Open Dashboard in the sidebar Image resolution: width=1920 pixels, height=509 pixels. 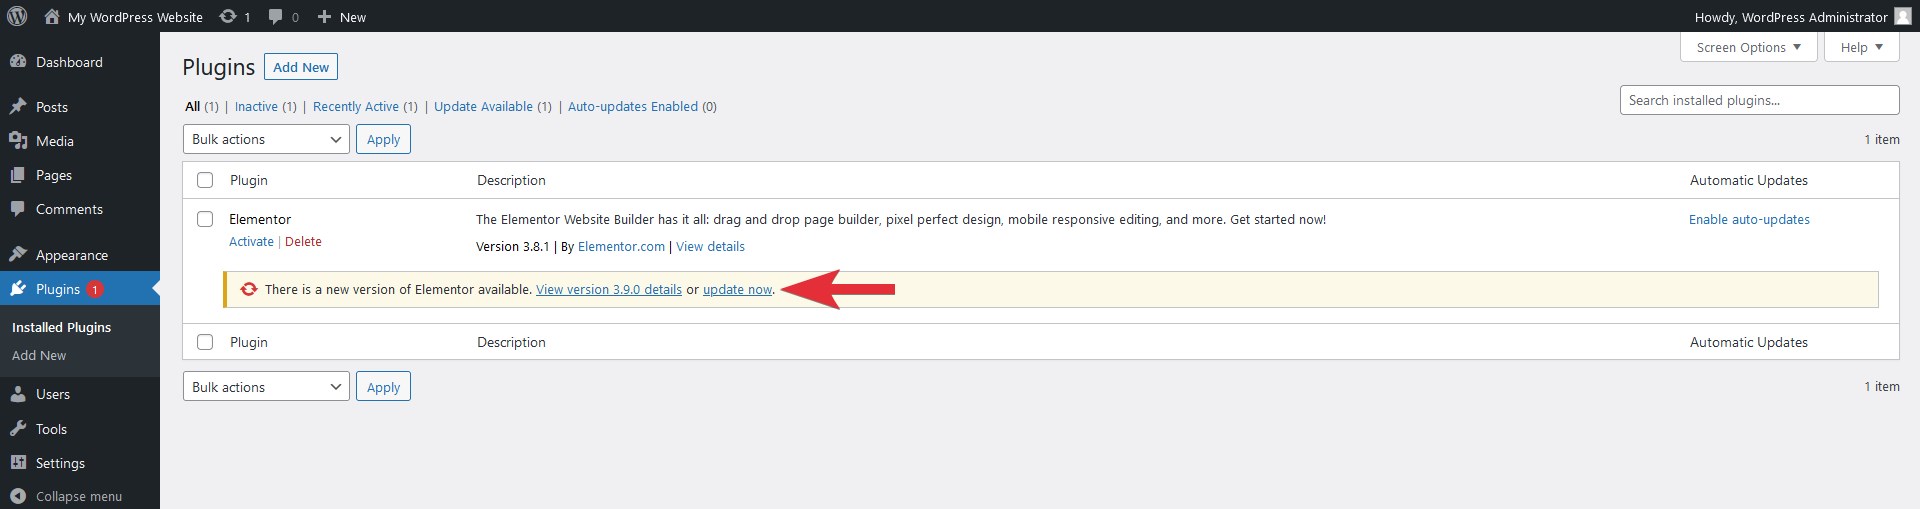click(x=69, y=62)
